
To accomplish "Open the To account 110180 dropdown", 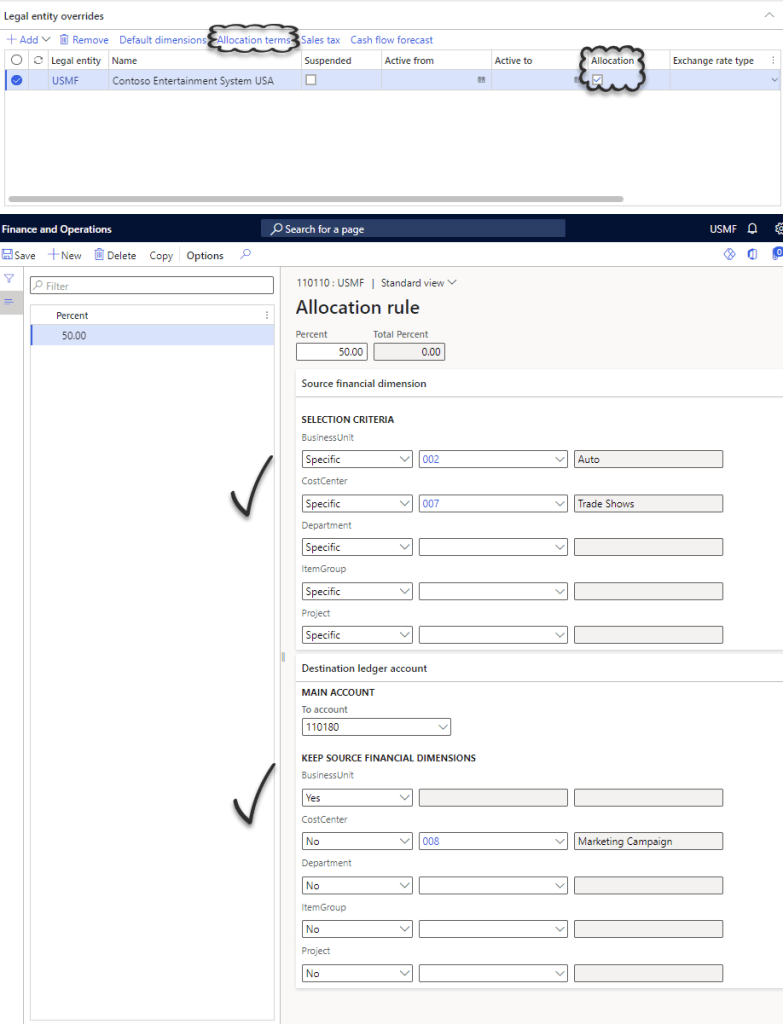I will click(443, 727).
